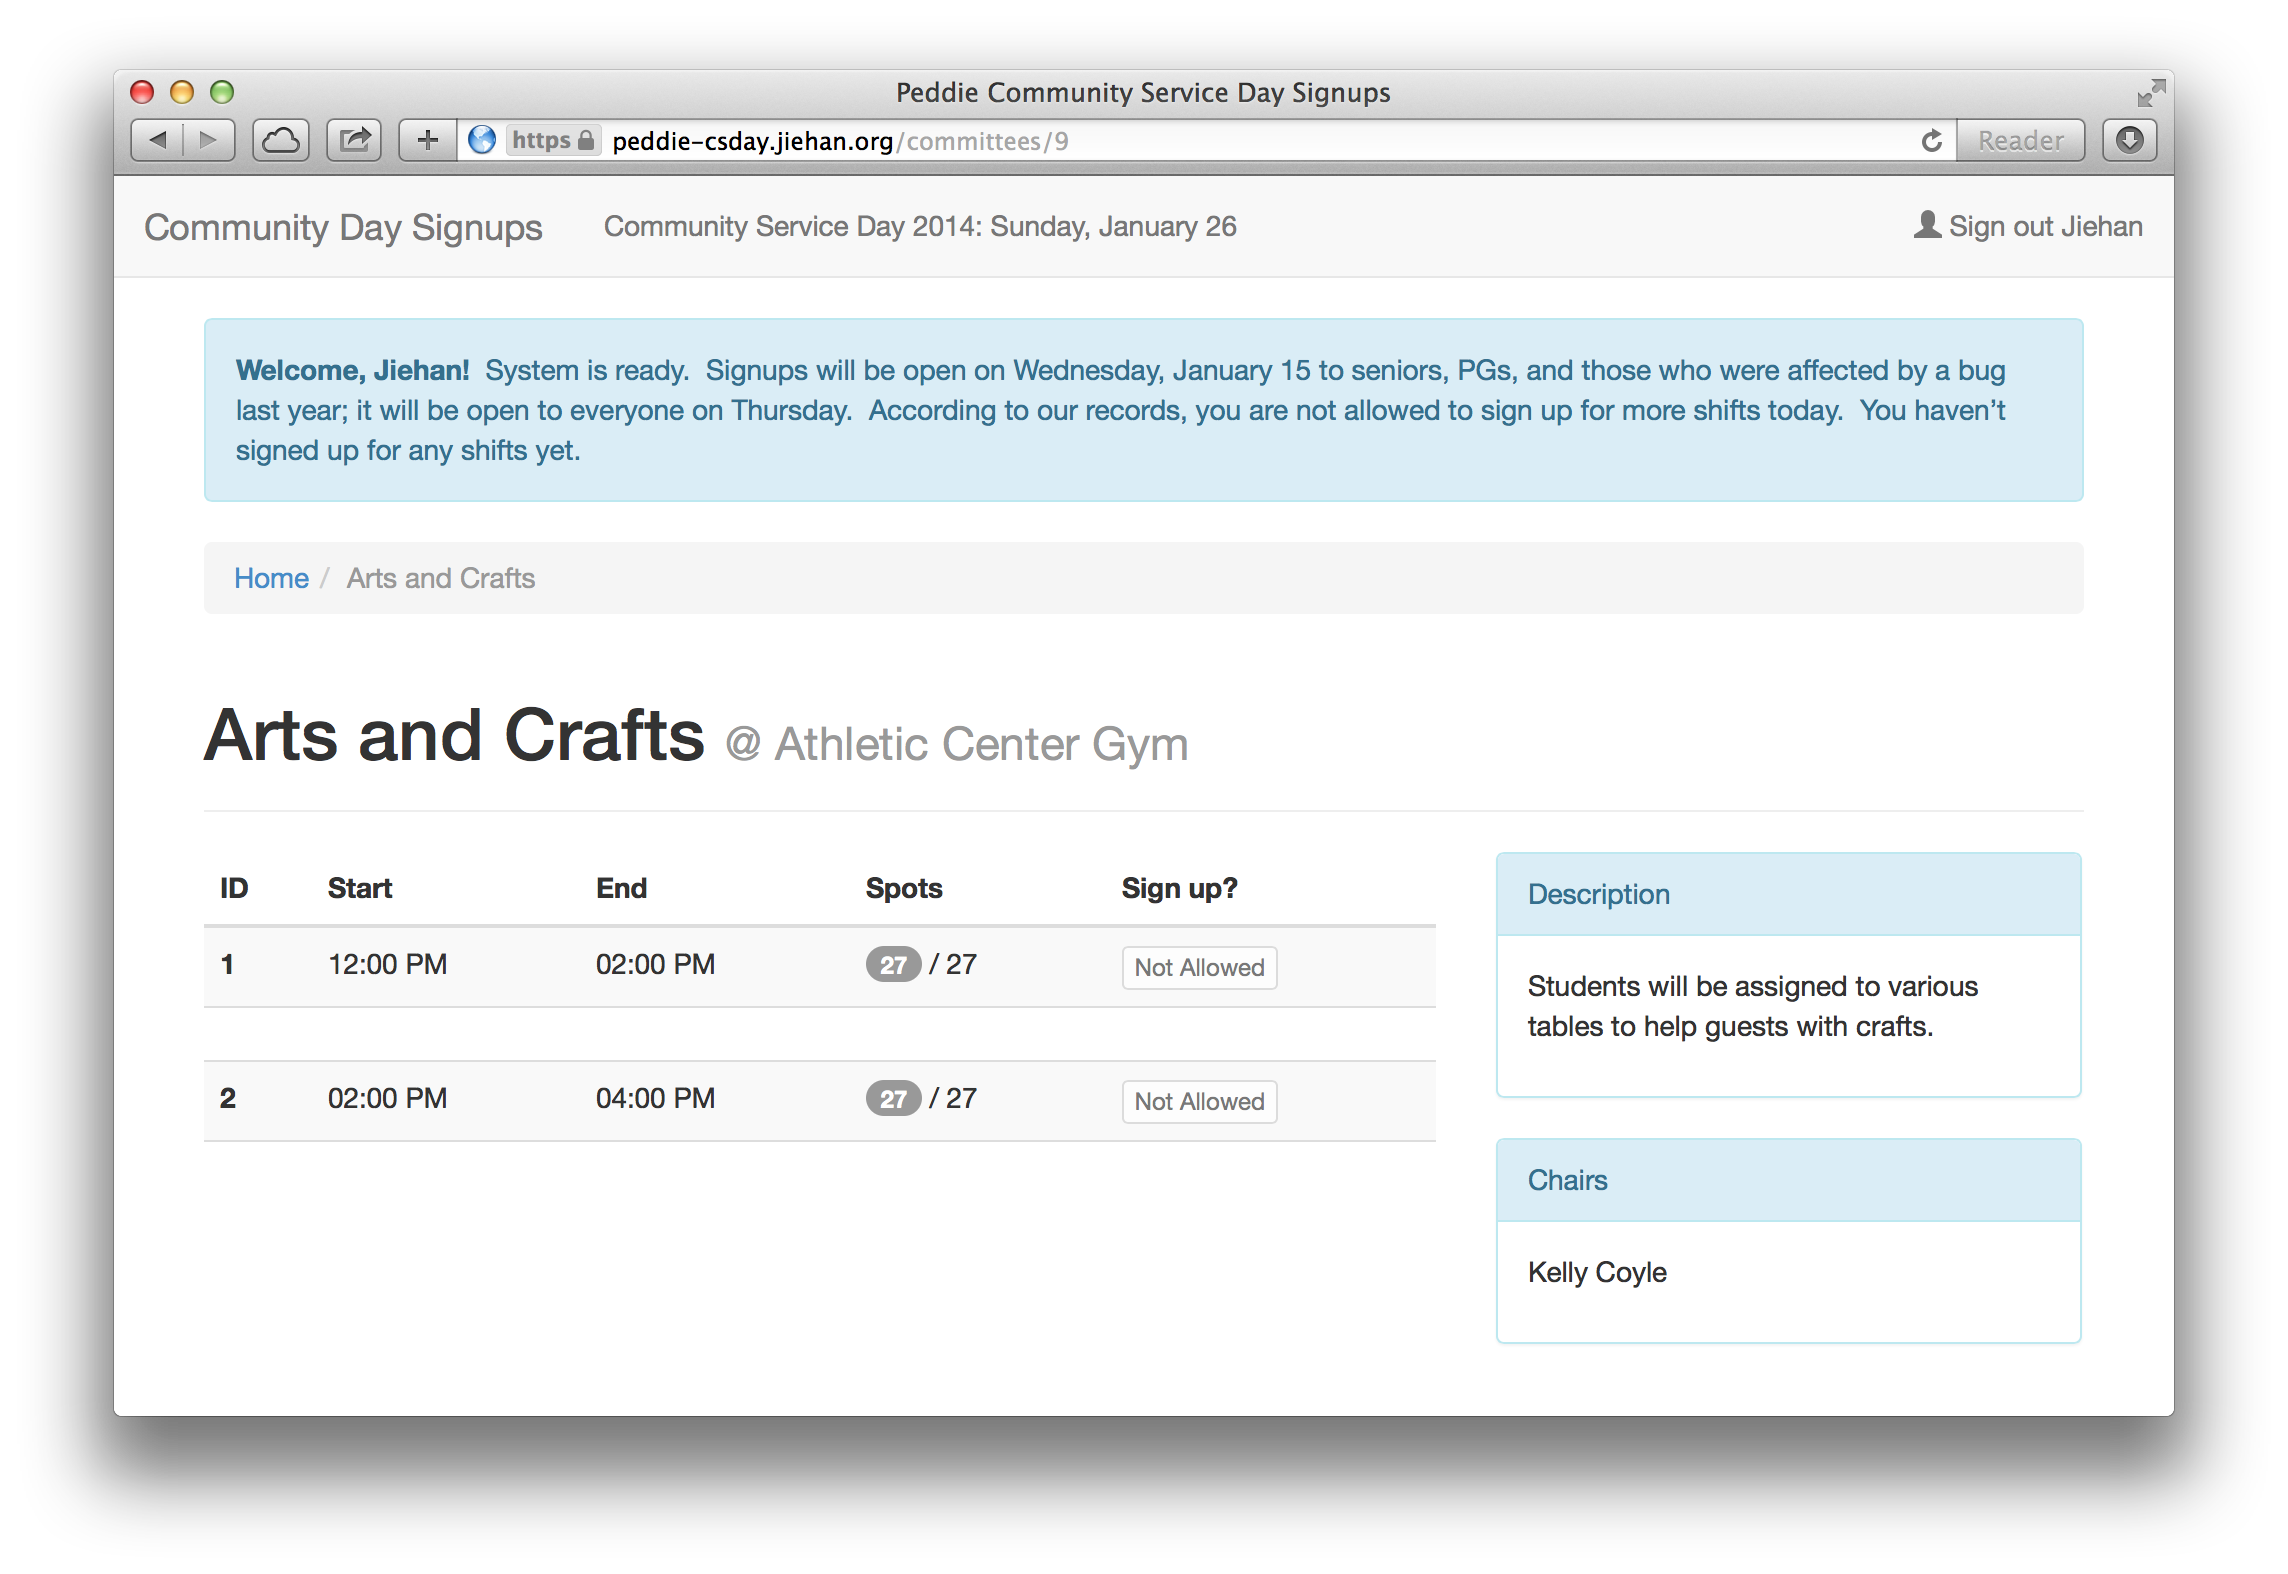This screenshot has width=2288, height=1574.
Task: Click the Arts and Crafts breadcrumb item
Action: point(442,579)
